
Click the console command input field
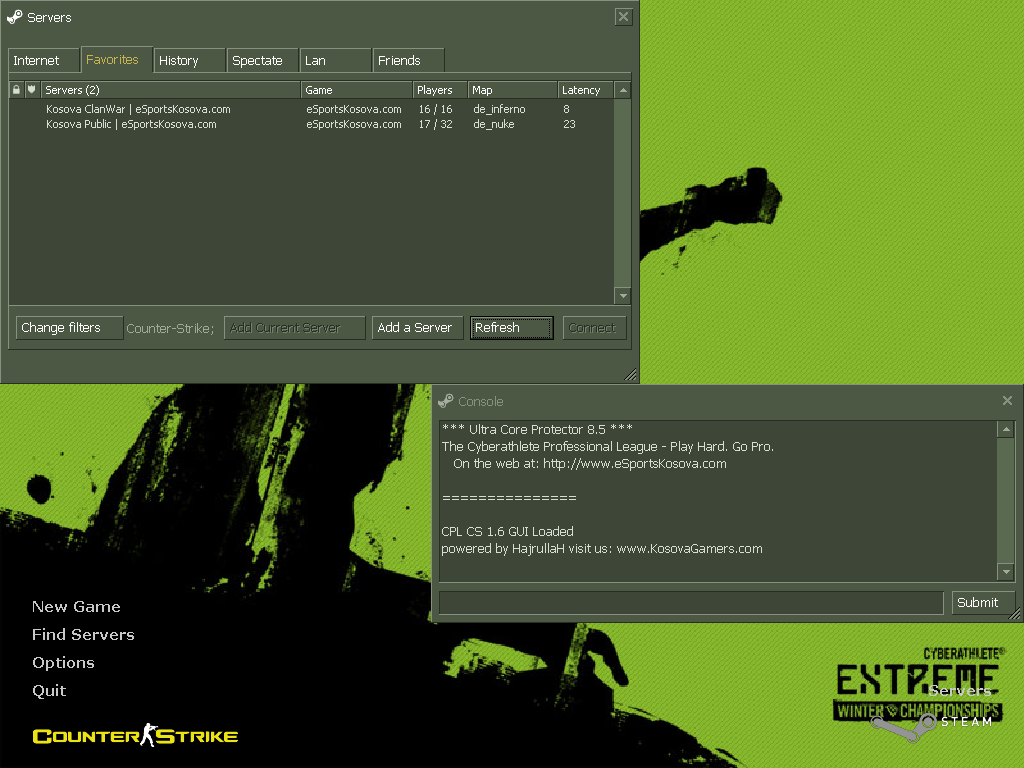(690, 603)
